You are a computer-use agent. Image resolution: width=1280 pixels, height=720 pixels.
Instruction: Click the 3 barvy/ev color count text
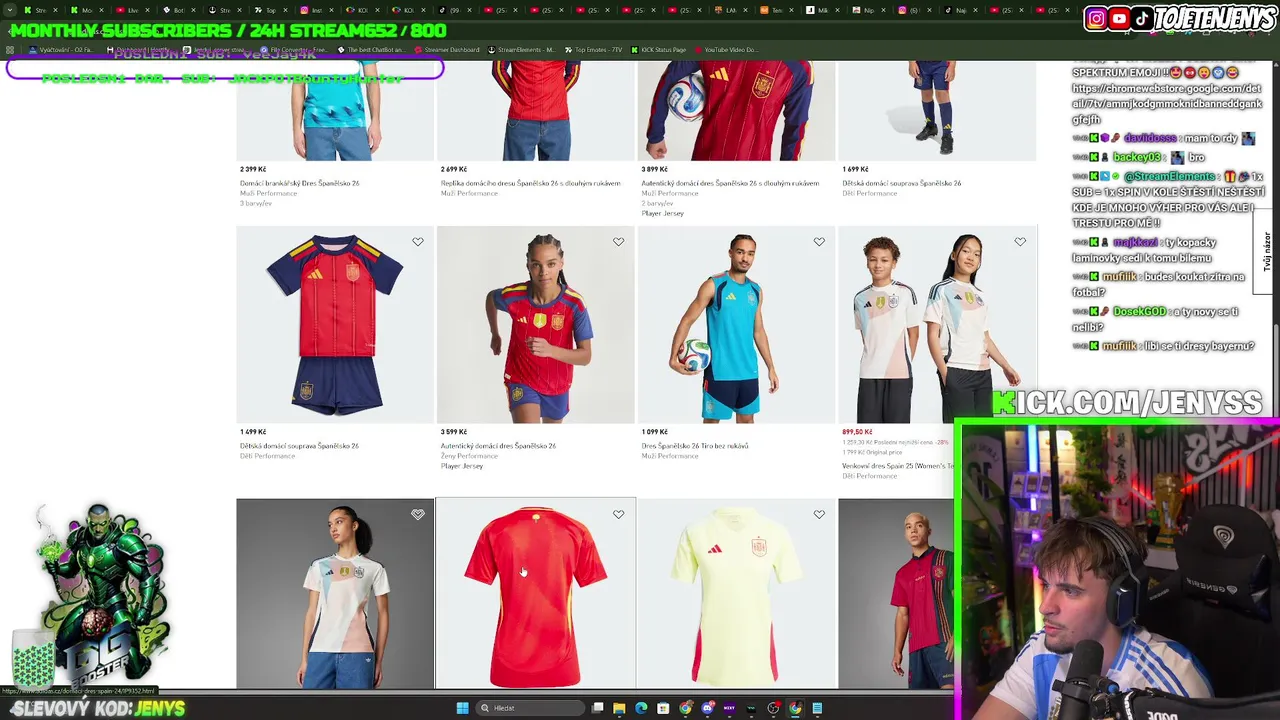click(255, 203)
